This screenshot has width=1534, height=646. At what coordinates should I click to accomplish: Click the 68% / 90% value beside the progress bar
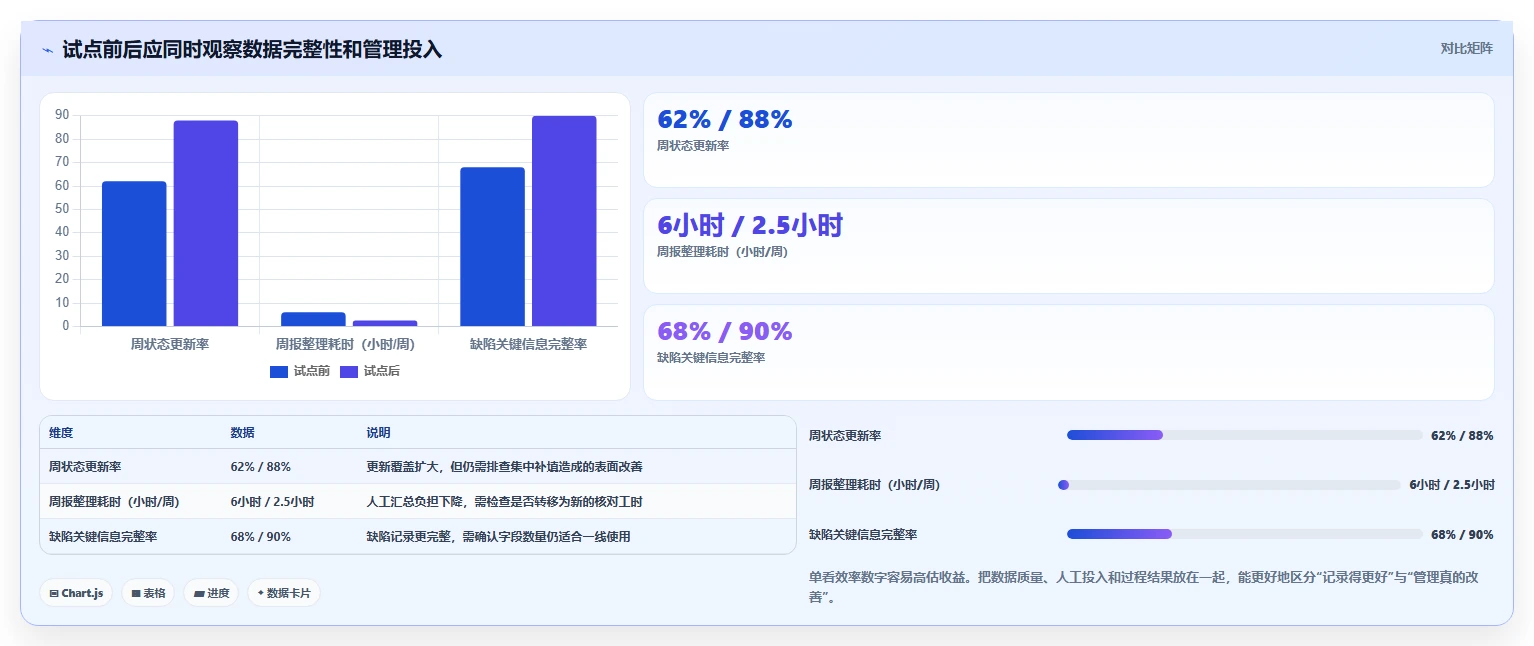(1462, 535)
